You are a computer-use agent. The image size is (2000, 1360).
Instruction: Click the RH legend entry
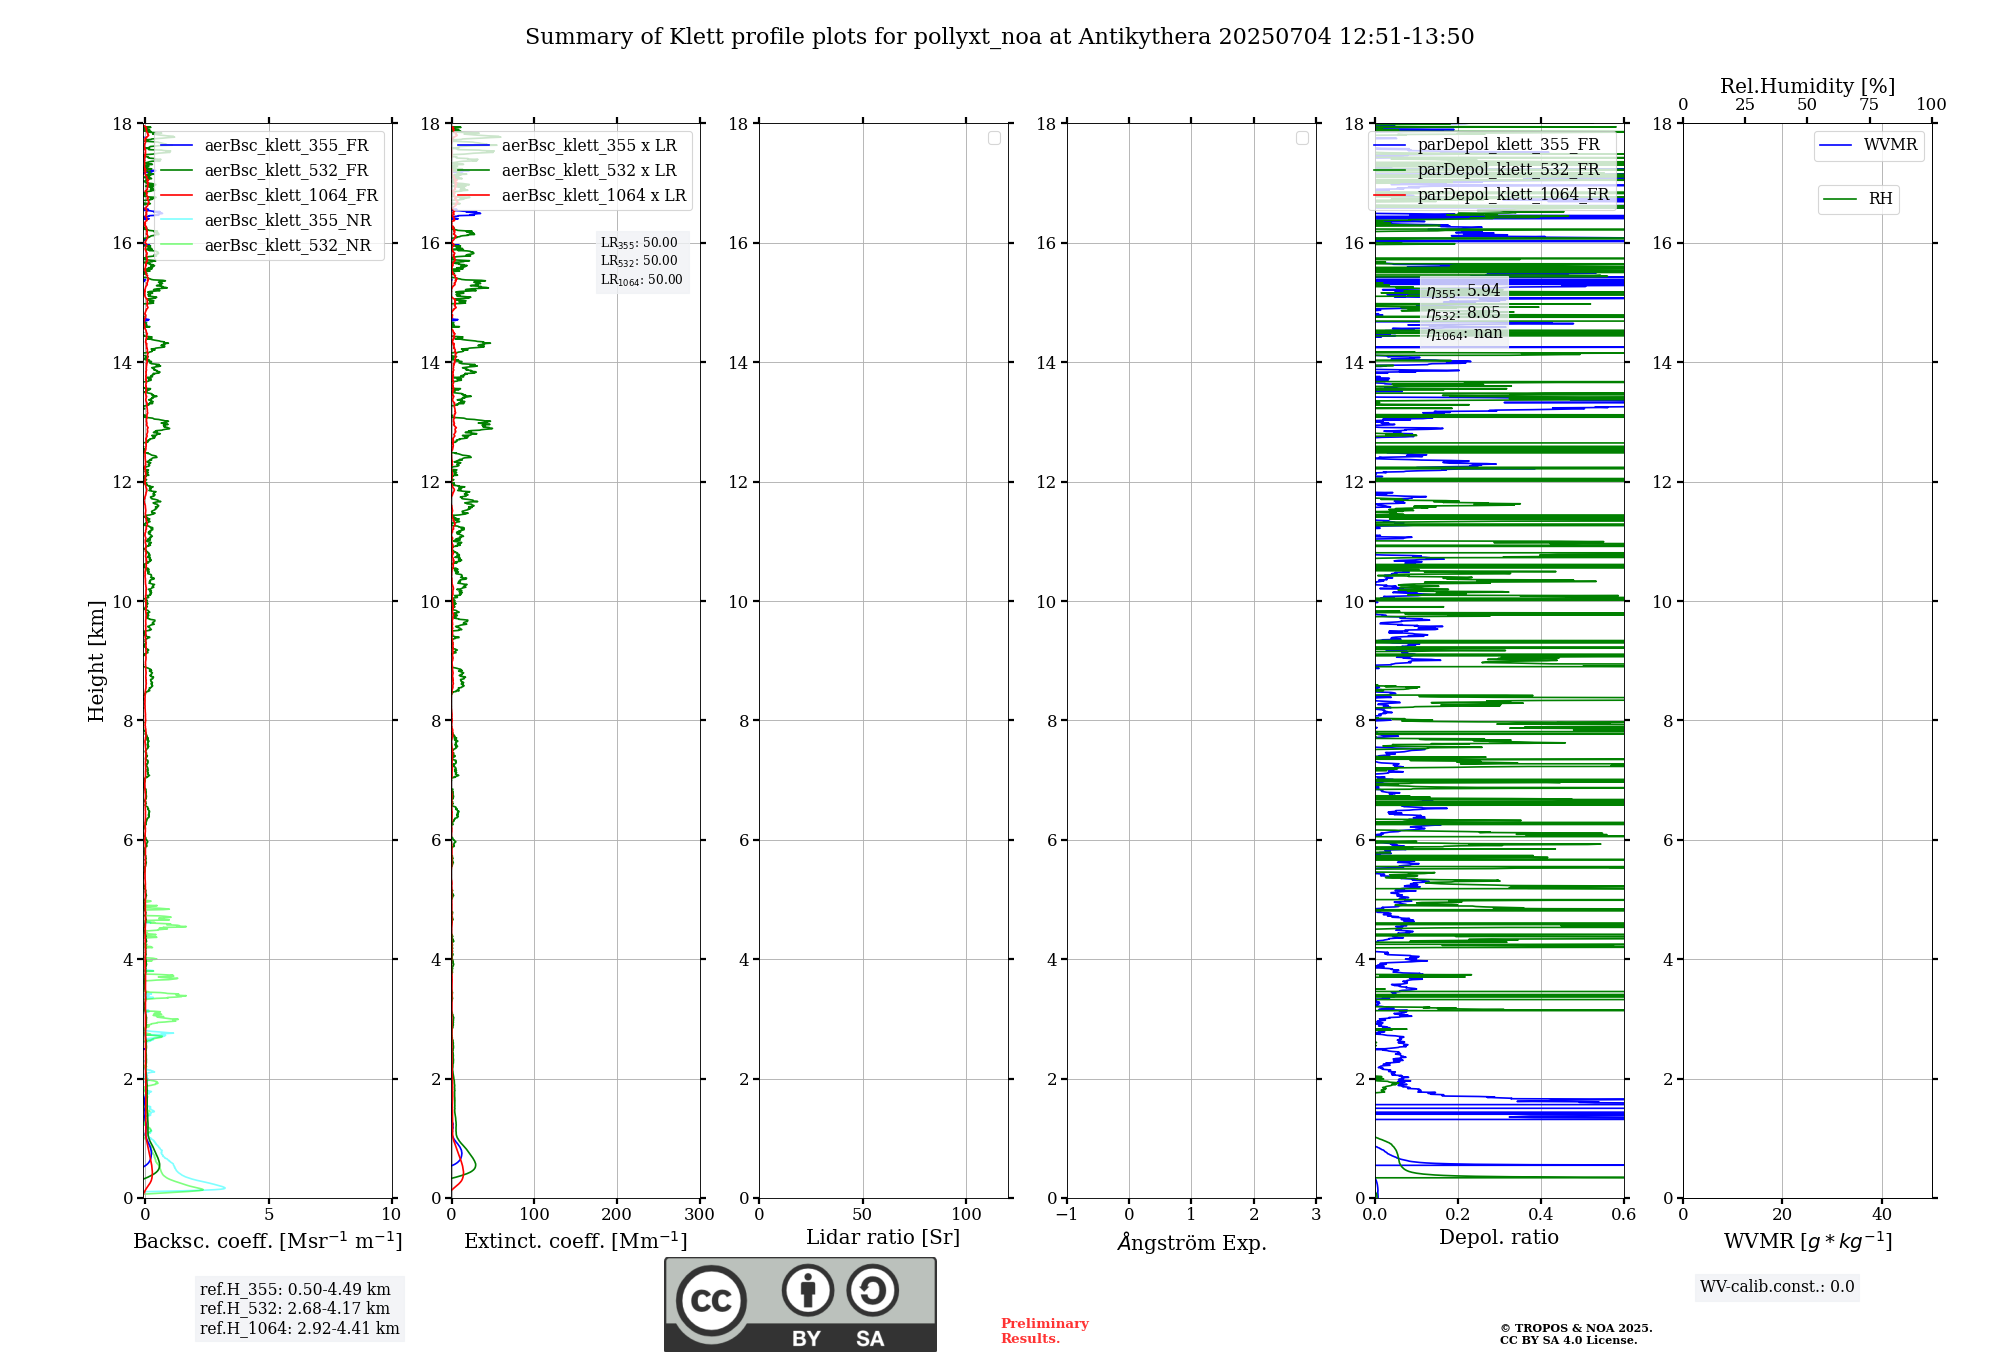coord(1858,199)
